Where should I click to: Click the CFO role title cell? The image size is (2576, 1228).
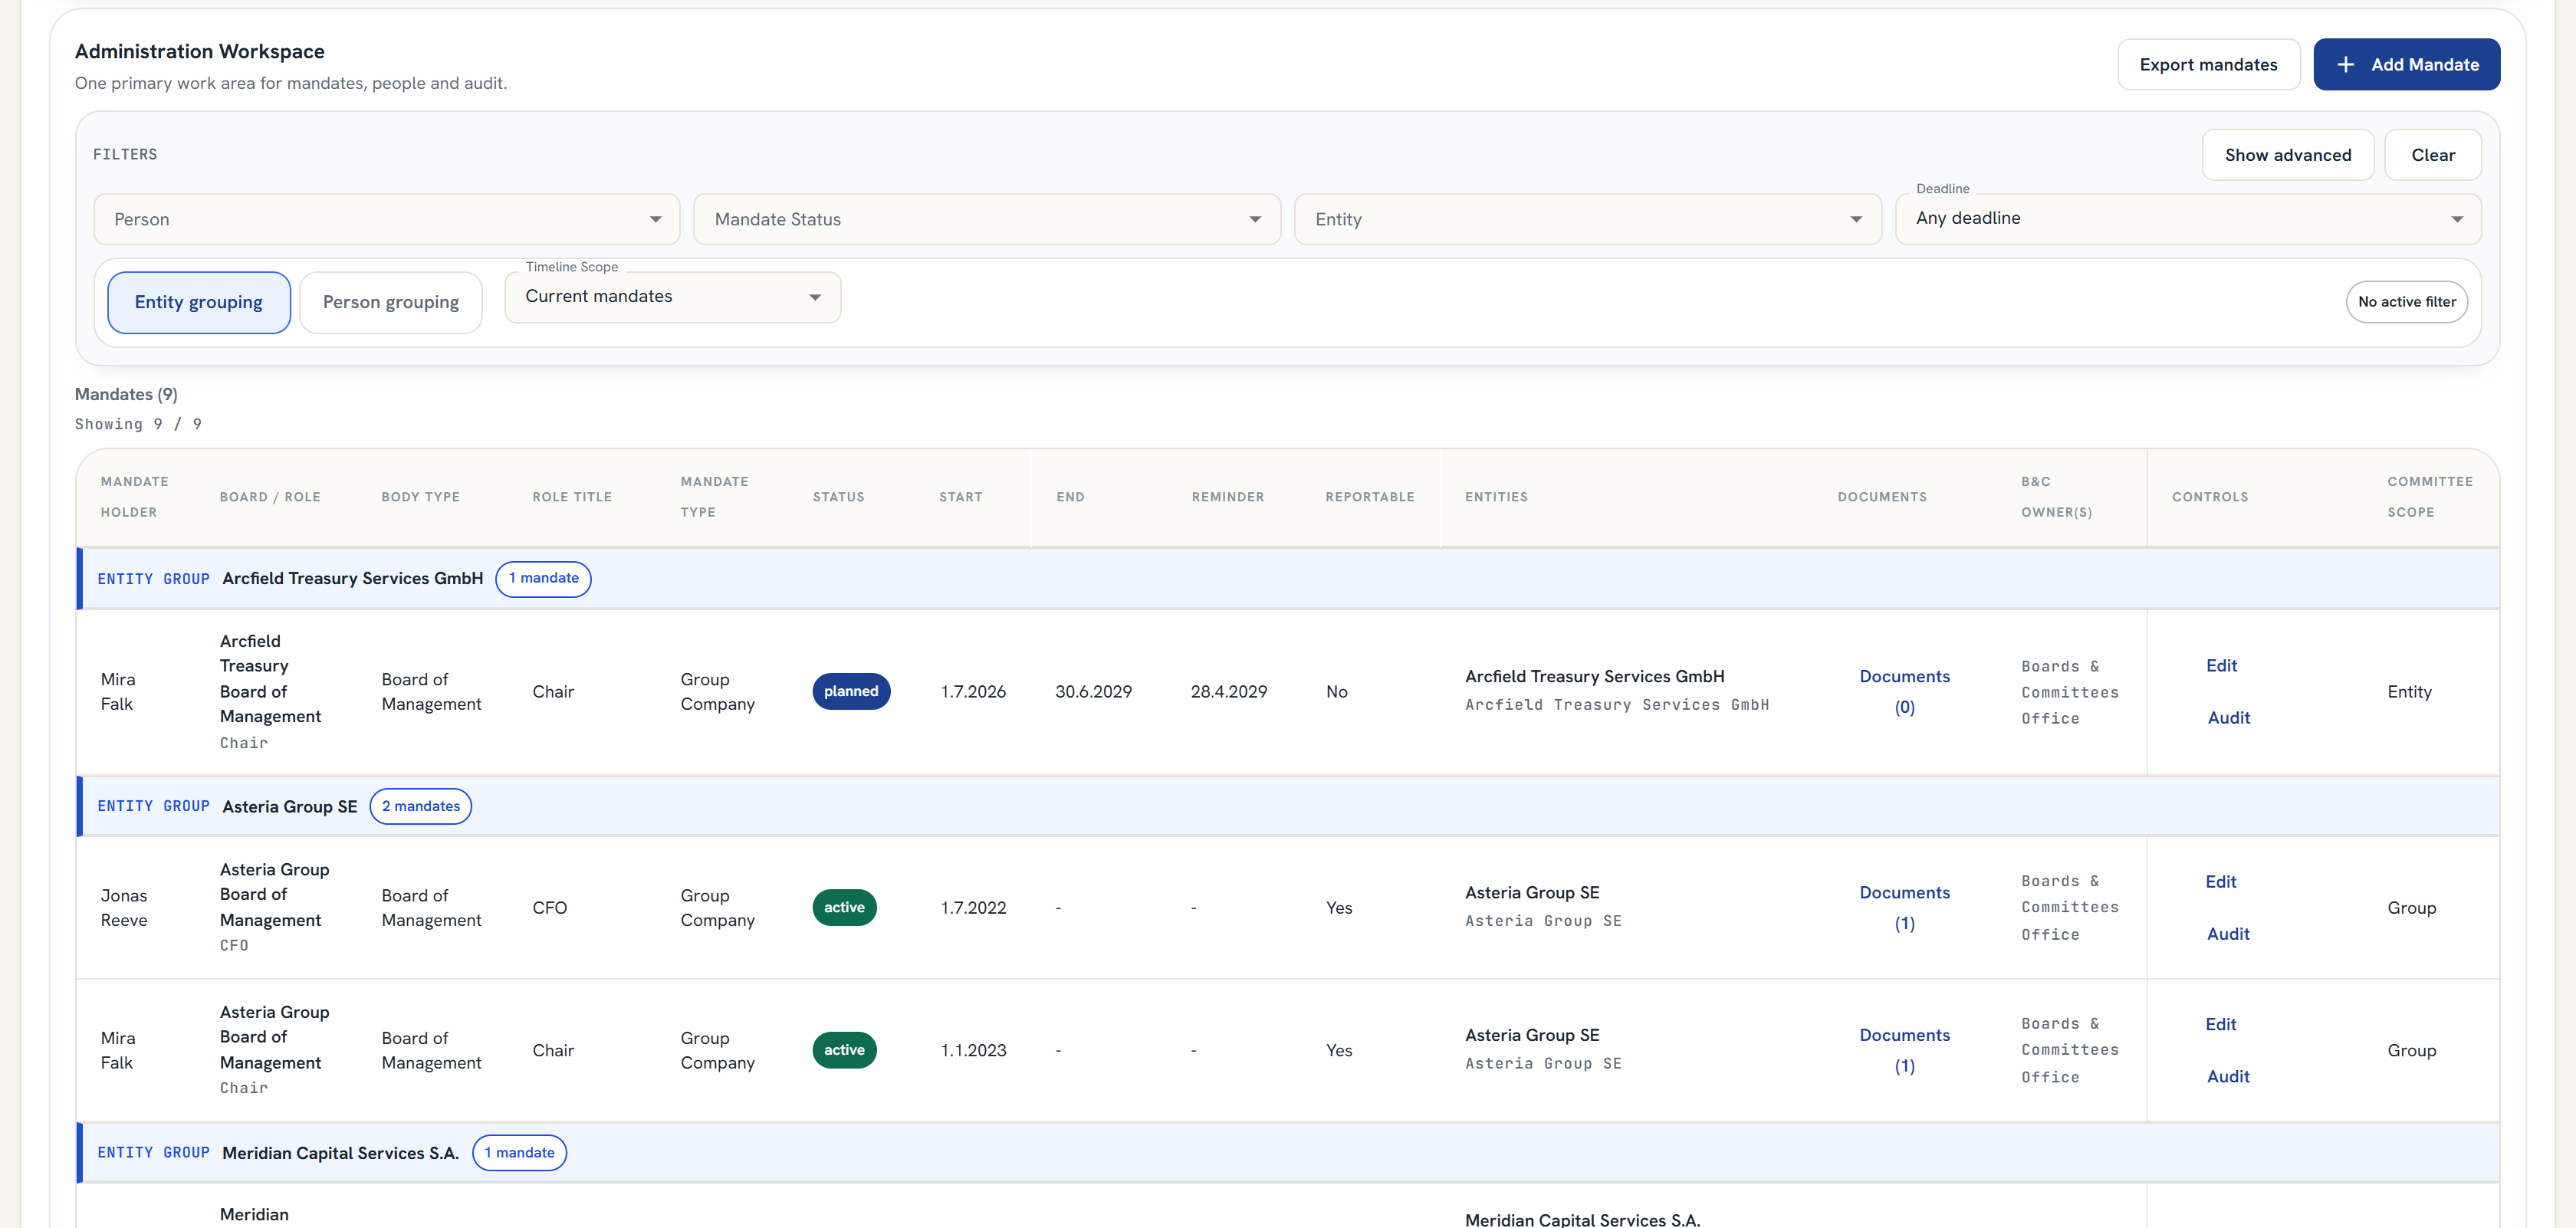[549, 908]
